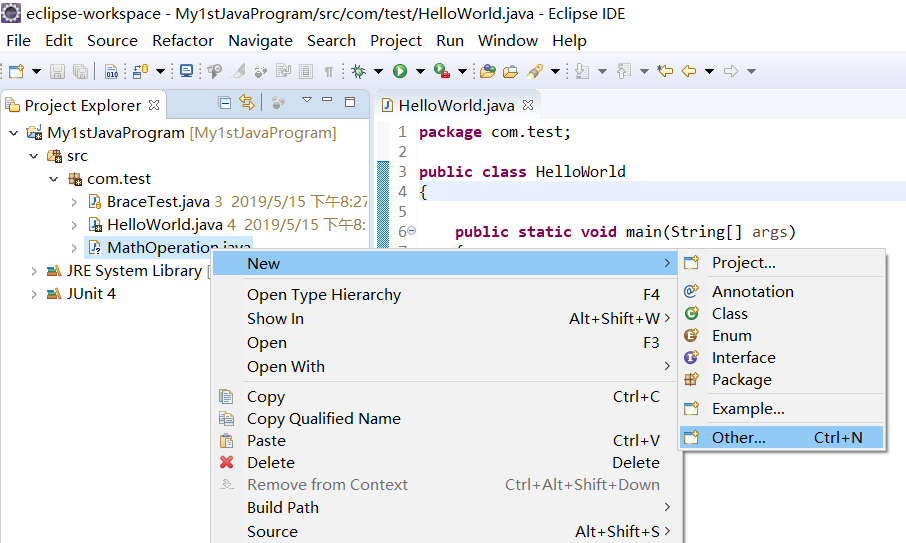Click the Previous Annotation toolbar icon

tap(623, 71)
